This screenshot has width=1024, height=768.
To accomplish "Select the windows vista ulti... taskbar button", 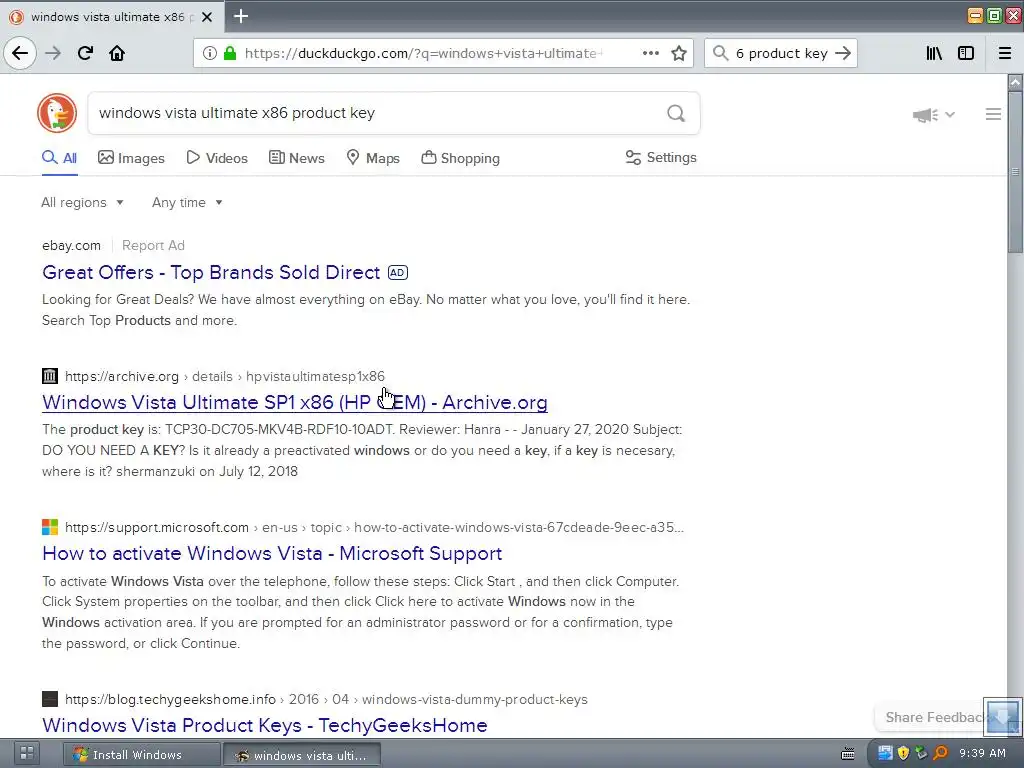I will click(302, 755).
